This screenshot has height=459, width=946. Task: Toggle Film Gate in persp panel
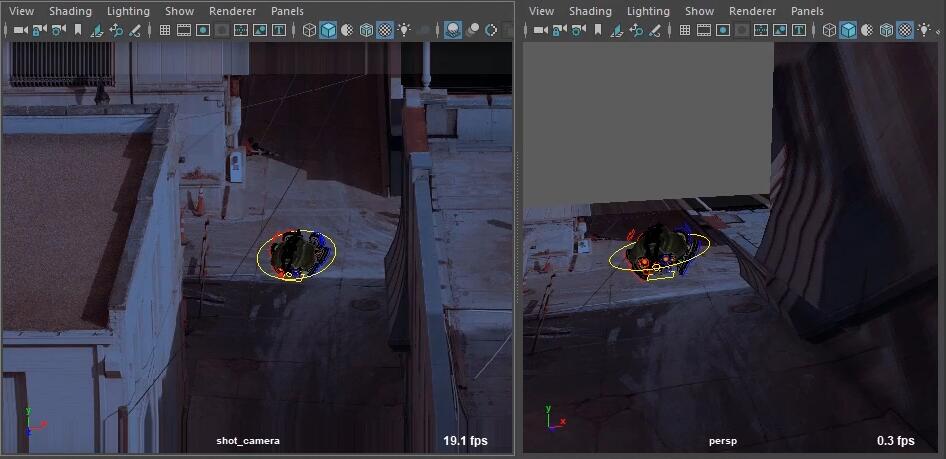point(704,30)
